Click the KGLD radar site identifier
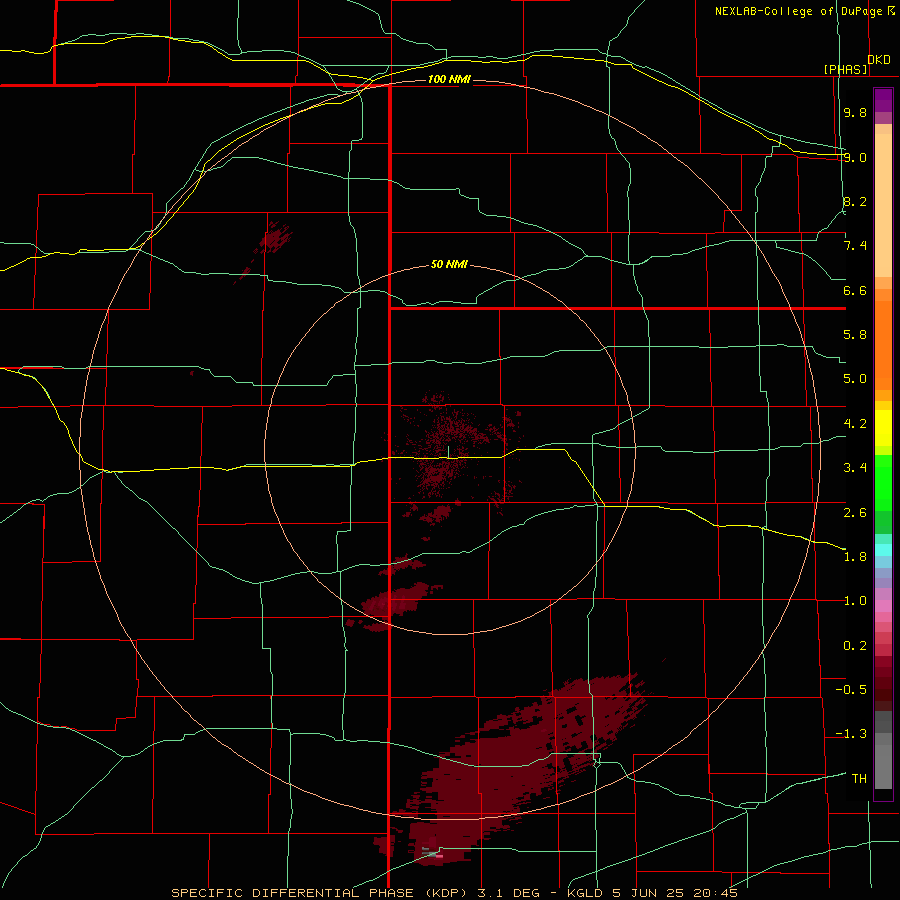This screenshot has width=900, height=900. pos(585,893)
